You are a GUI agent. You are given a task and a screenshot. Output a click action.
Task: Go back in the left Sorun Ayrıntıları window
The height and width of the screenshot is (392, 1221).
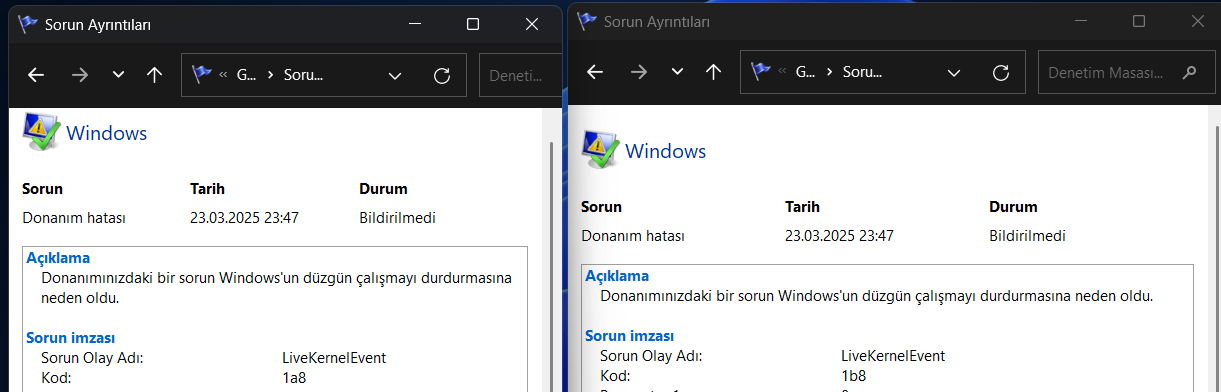click(x=36, y=75)
